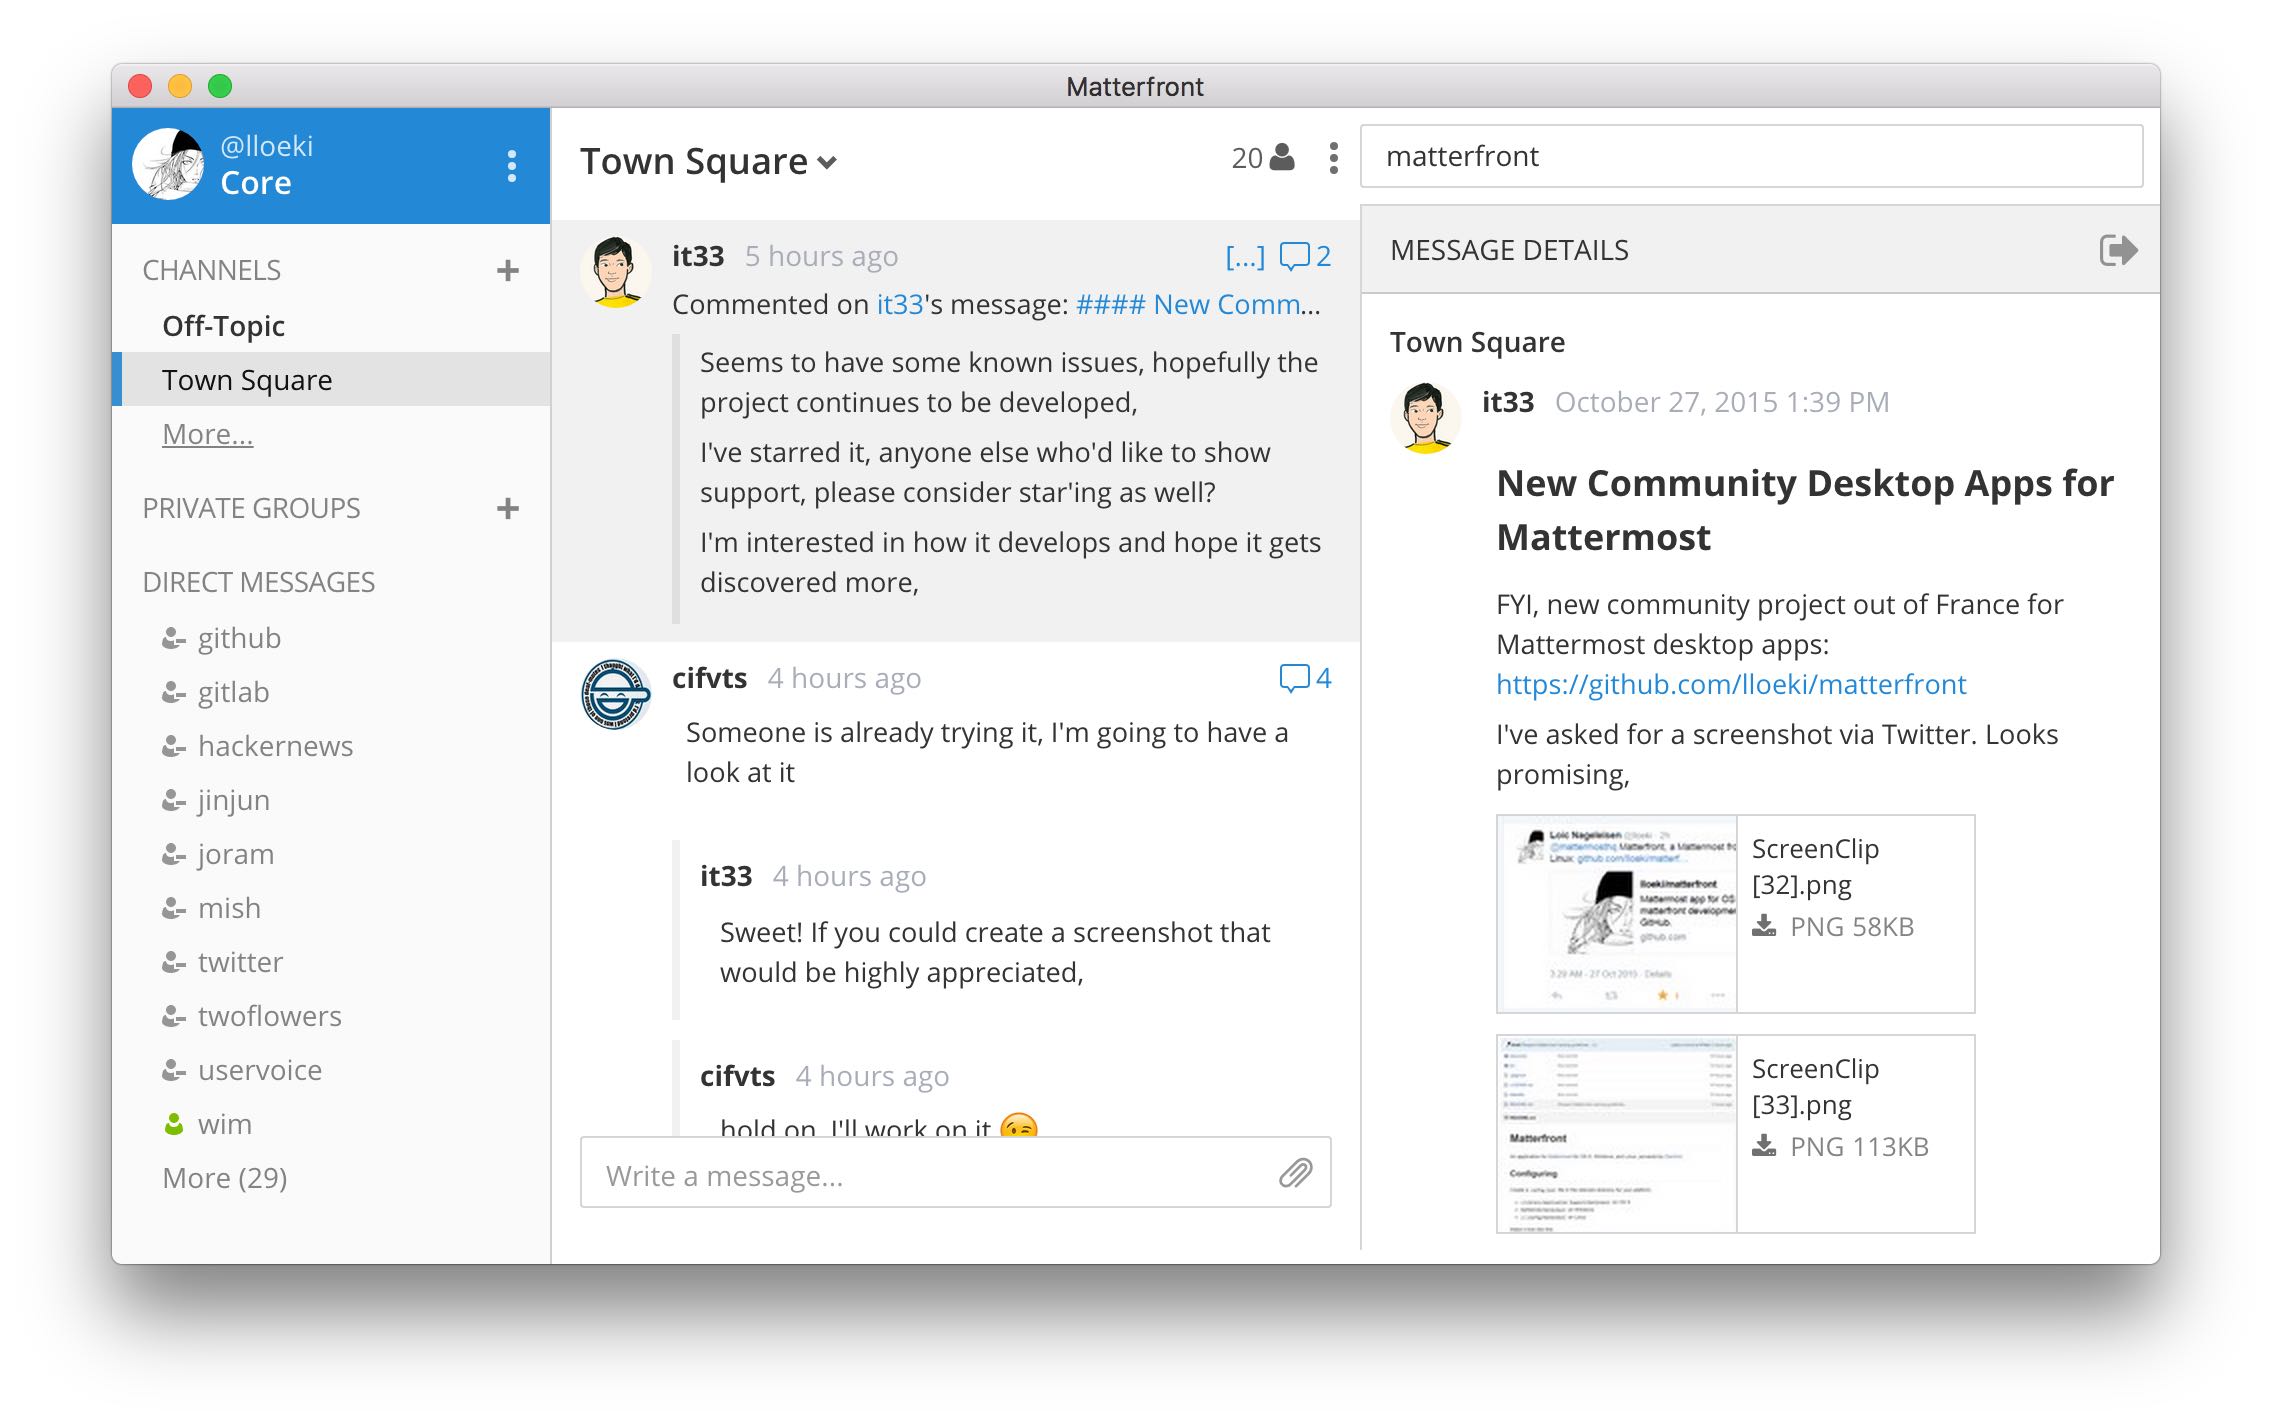
Task: Open the ScreenClip [33].png thumbnail preview
Action: [x=1617, y=1134]
